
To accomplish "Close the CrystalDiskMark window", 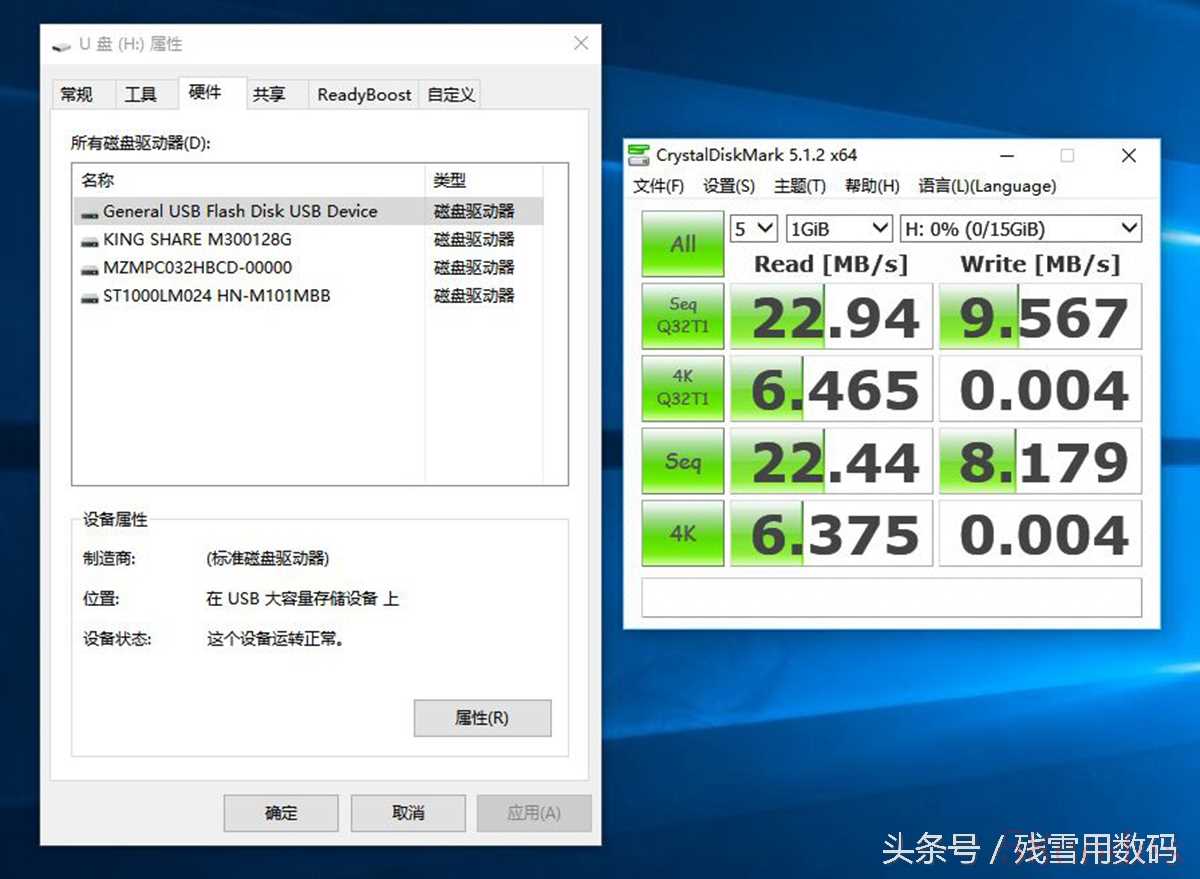I will point(1129,155).
